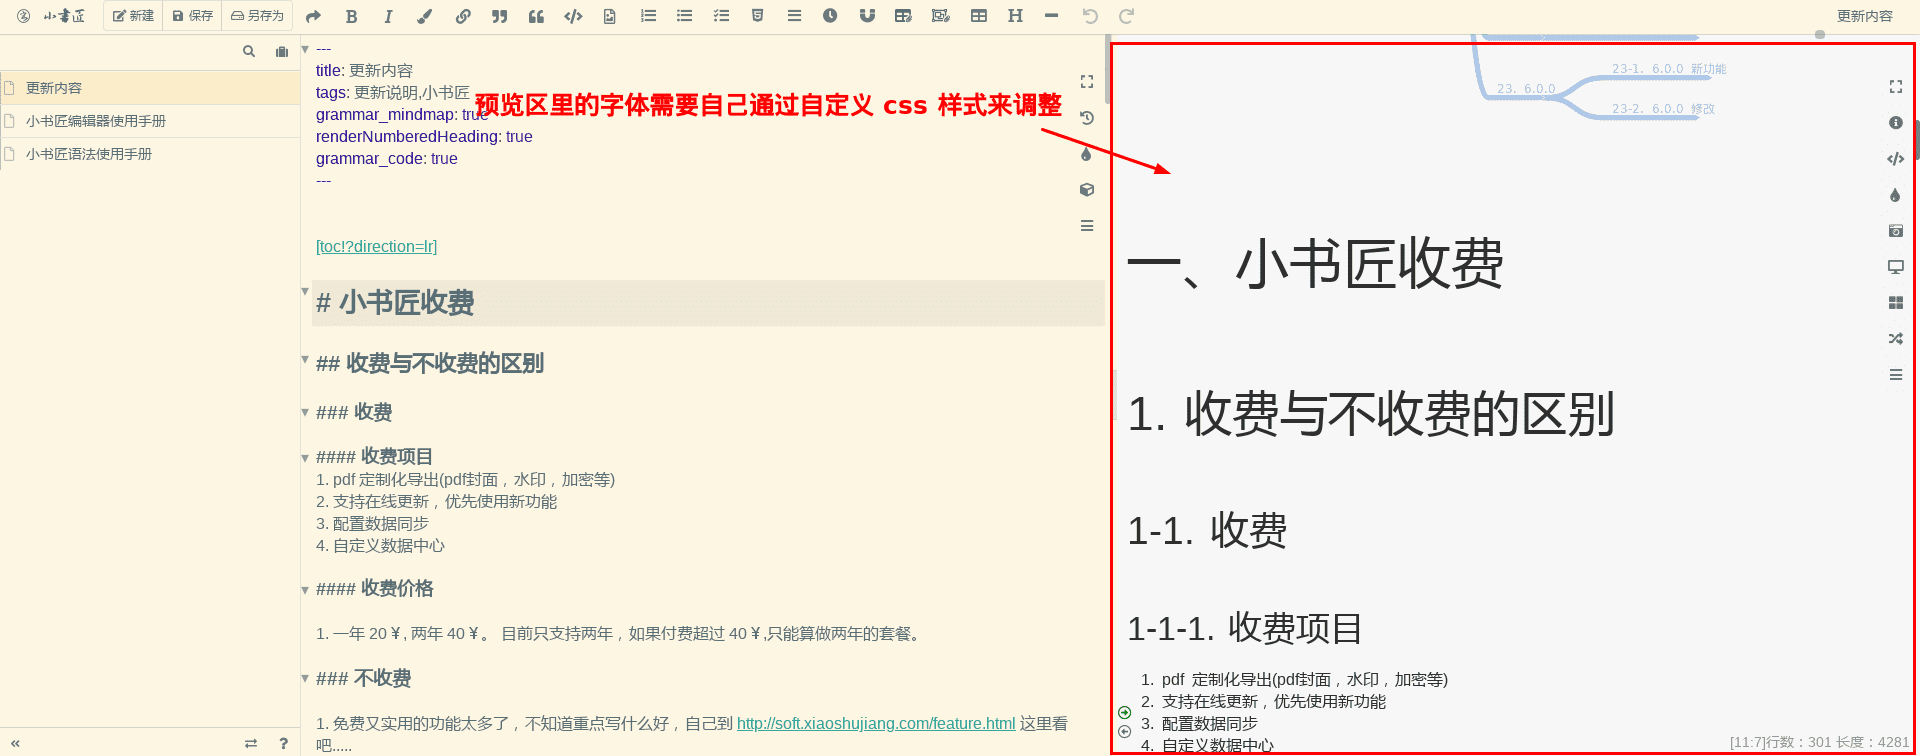Click the magnet-shaped toolbar icon
1920x756 pixels.
point(867,16)
